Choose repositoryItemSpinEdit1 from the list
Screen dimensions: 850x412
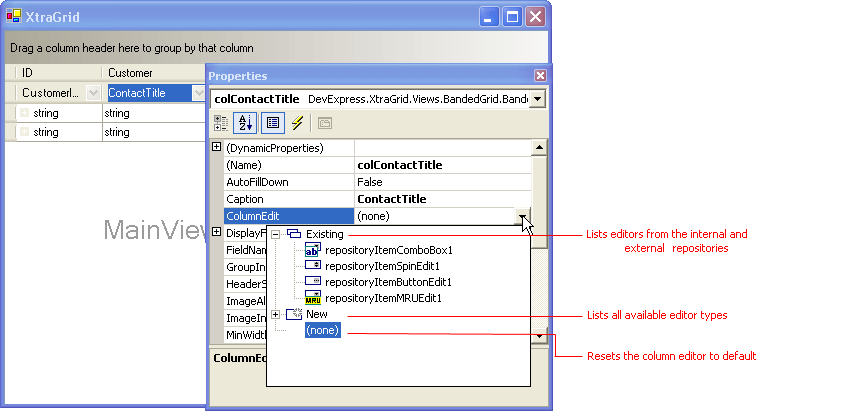point(382,266)
